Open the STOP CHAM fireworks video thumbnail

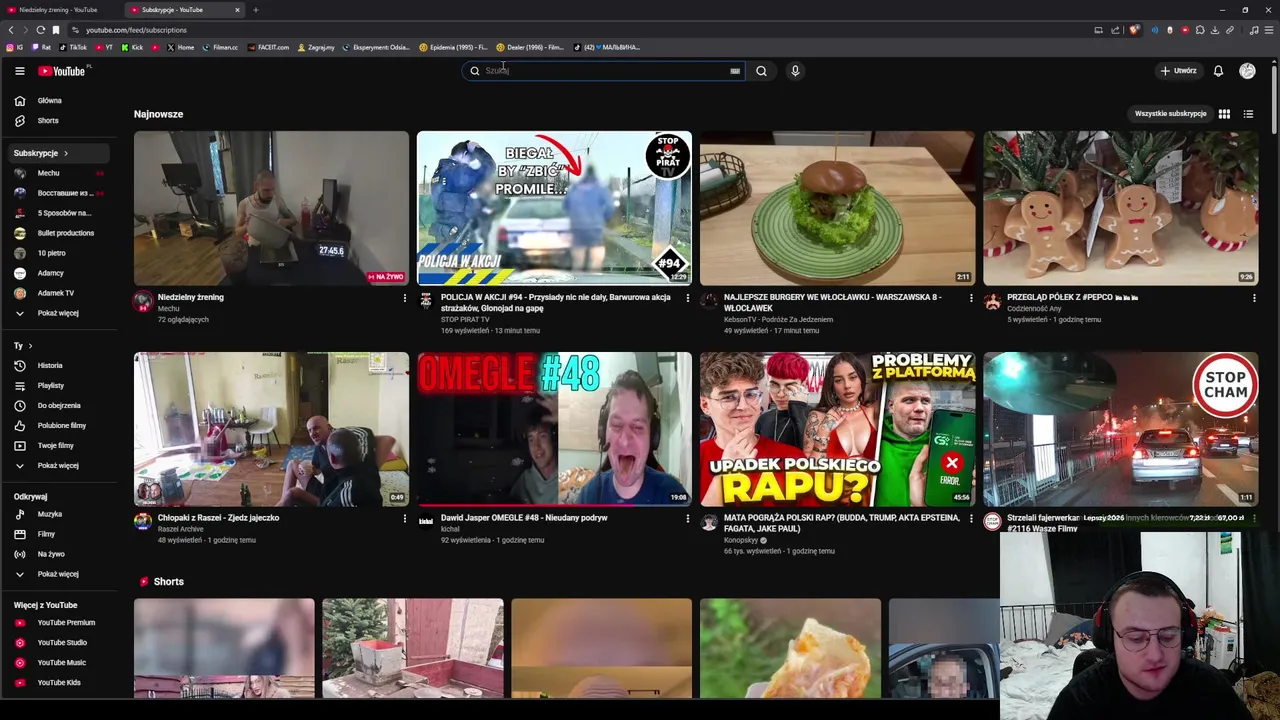coord(1120,429)
